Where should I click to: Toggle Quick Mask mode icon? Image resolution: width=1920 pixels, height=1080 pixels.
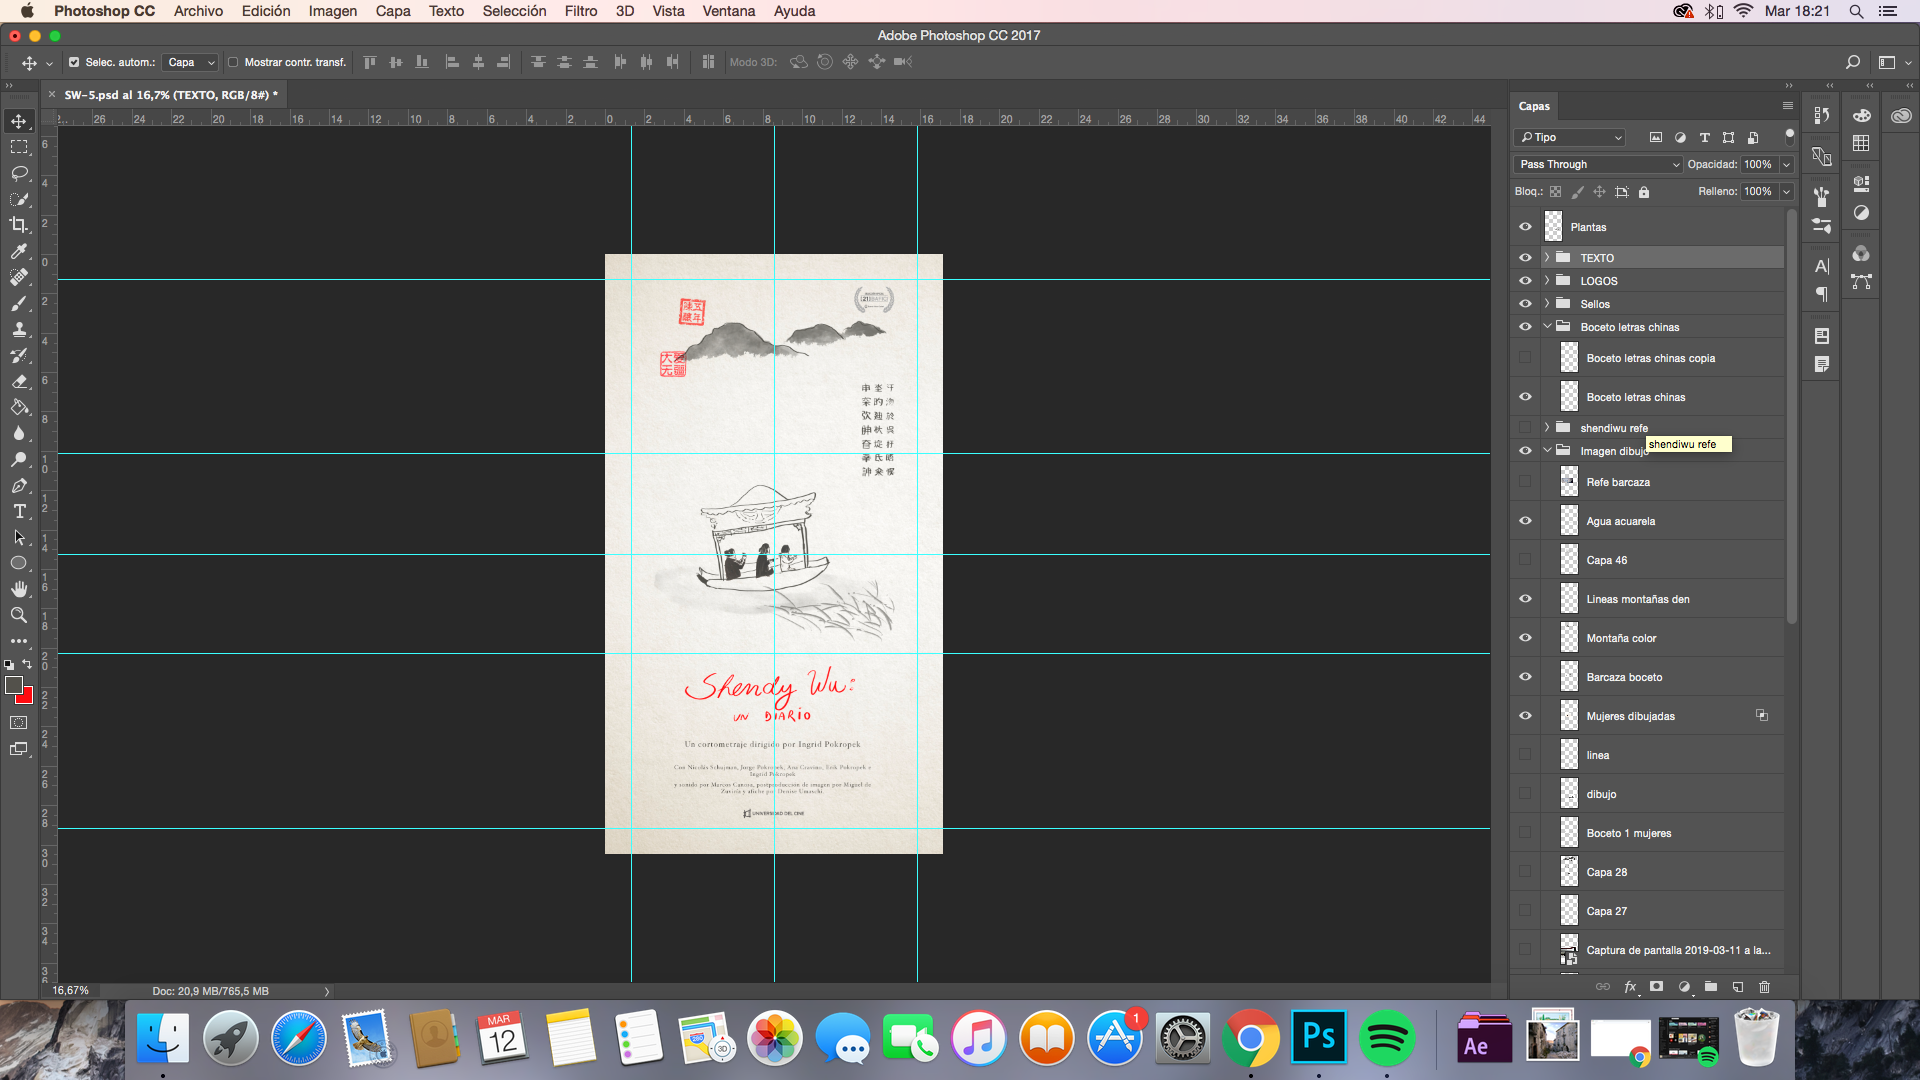pos(19,722)
